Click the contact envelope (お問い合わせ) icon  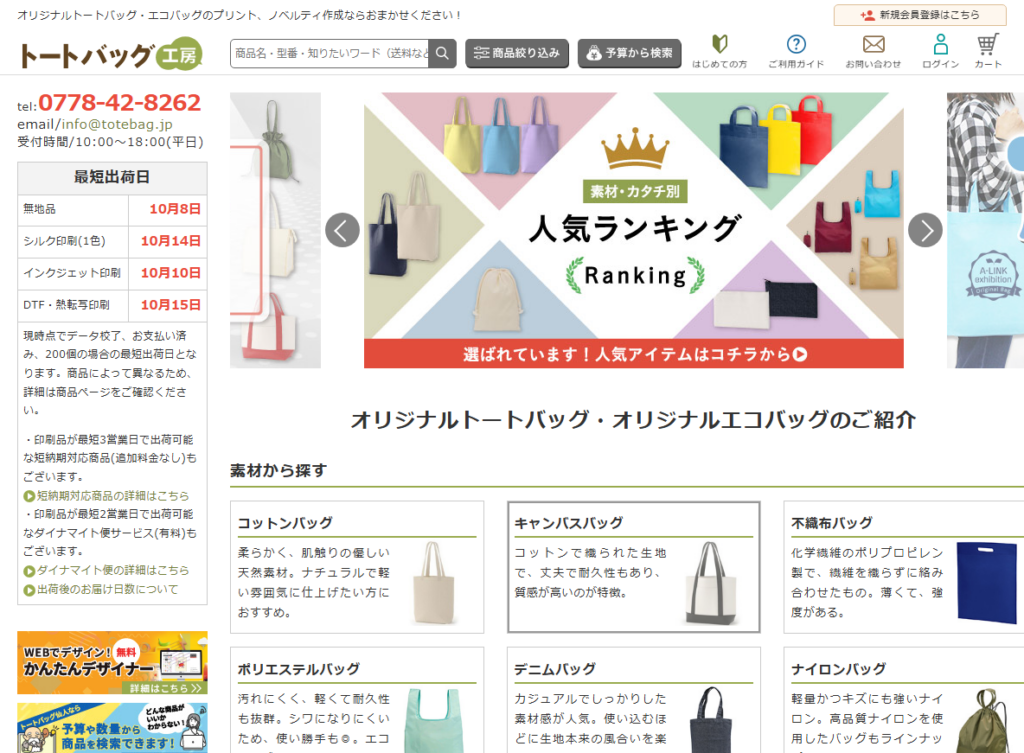[x=873, y=51]
